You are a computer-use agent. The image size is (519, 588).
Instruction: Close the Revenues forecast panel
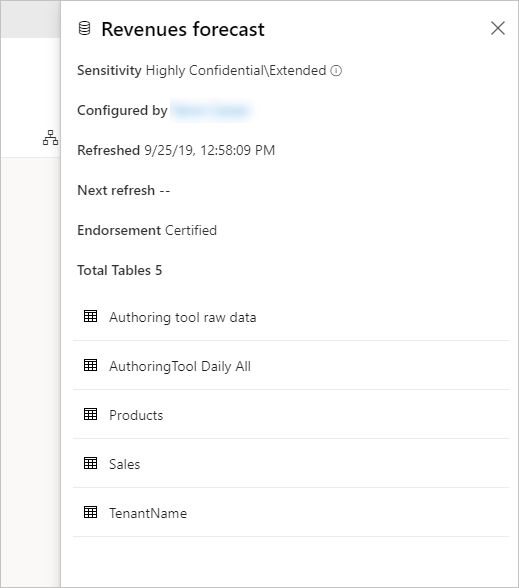498,28
